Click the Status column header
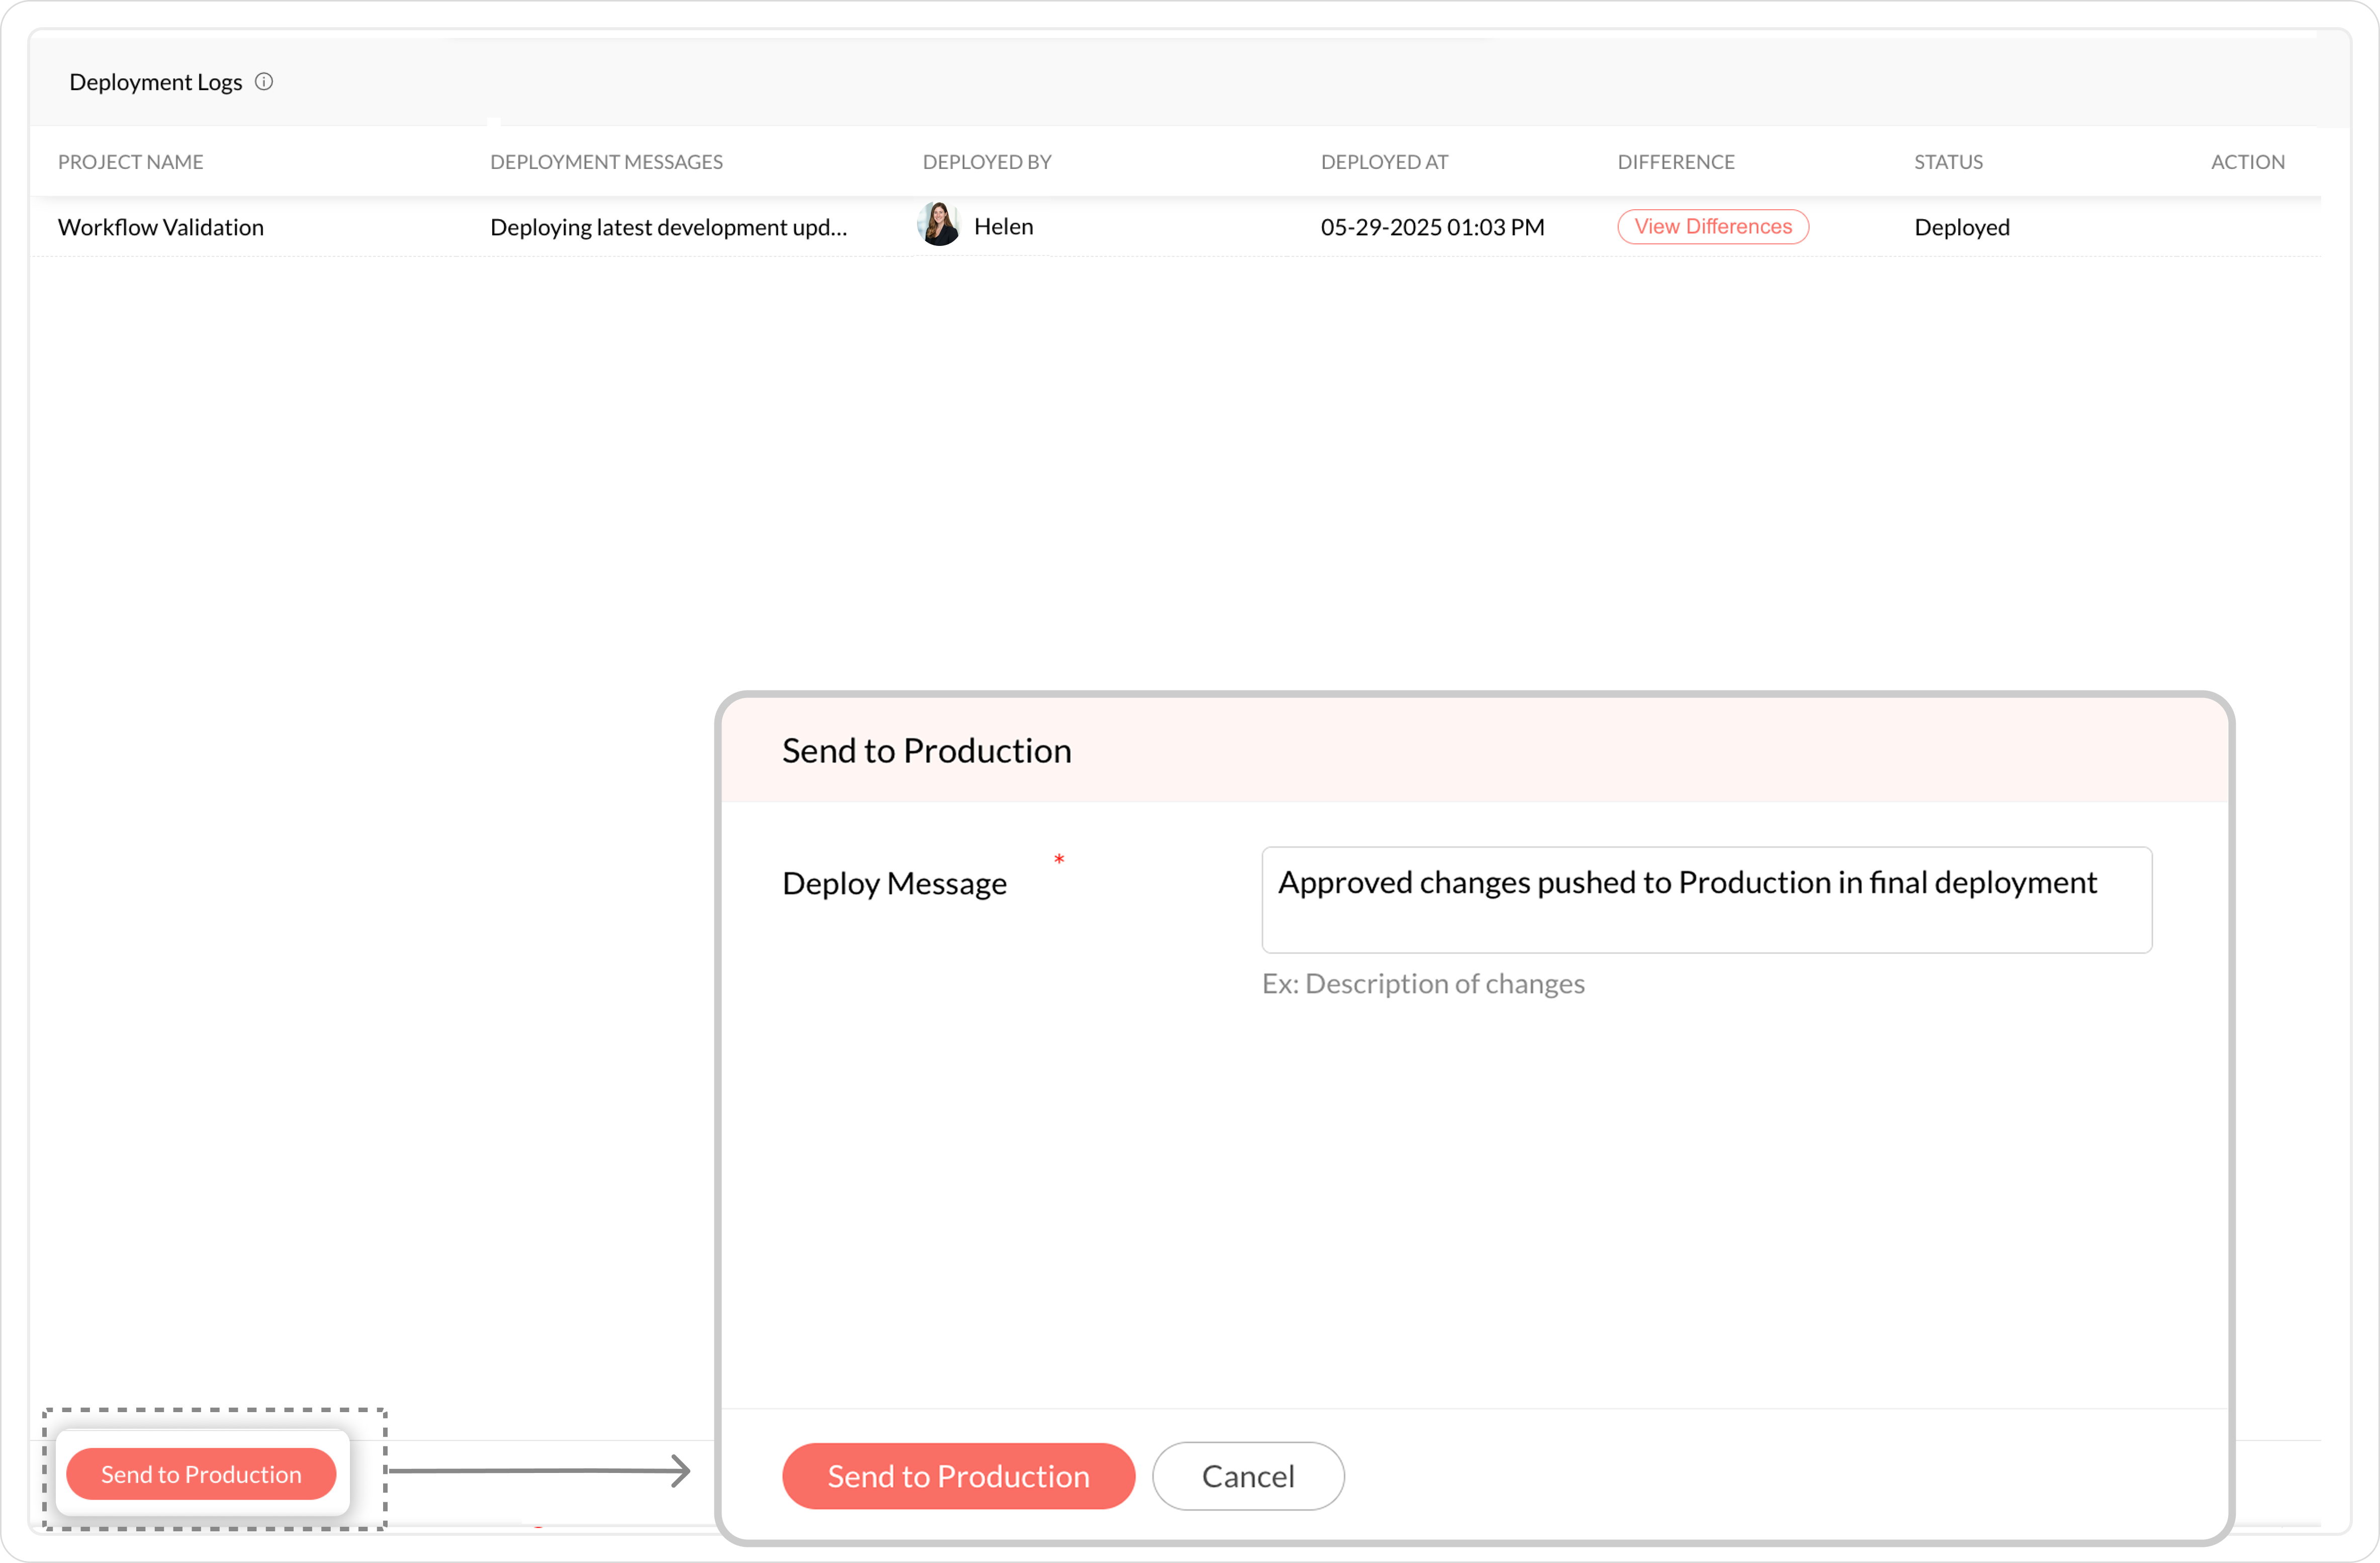This screenshot has width=2380, height=1563. pyautogui.click(x=1948, y=162)
